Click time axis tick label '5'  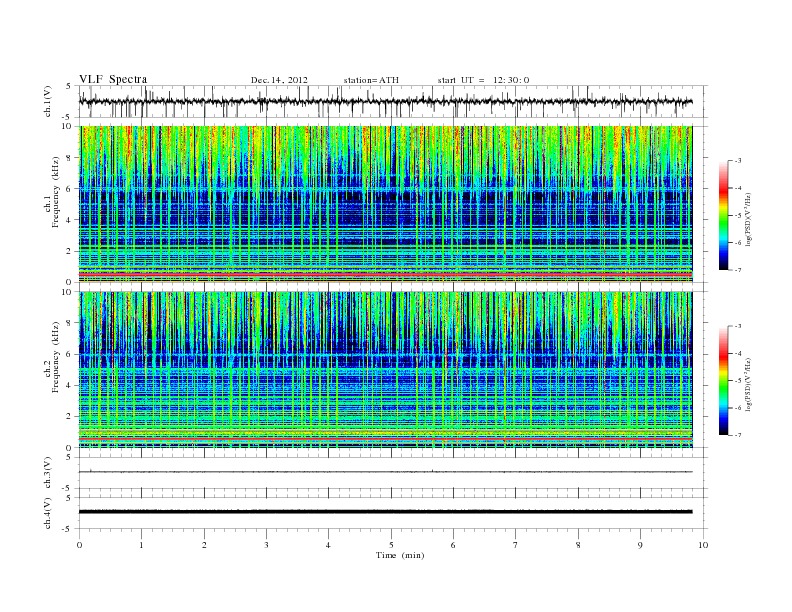click(x=391, y=545)
